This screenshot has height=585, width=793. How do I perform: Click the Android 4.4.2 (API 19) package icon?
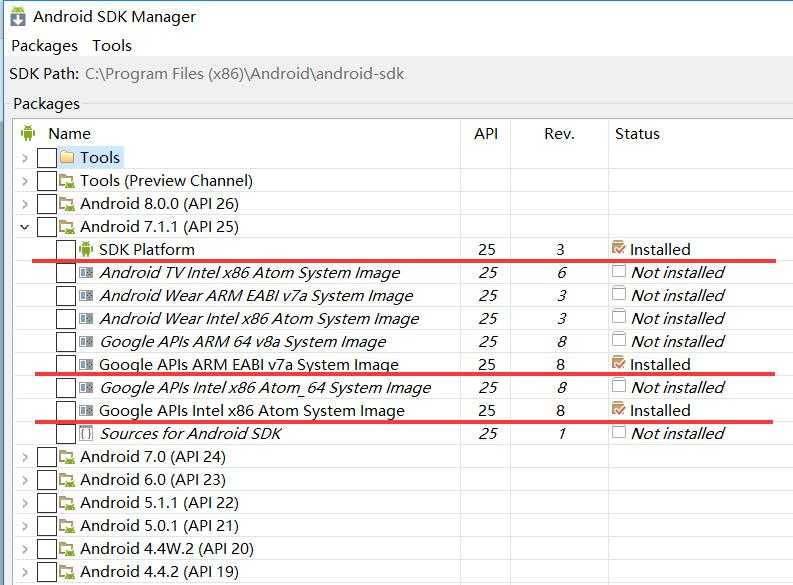(x=67, y=571)
